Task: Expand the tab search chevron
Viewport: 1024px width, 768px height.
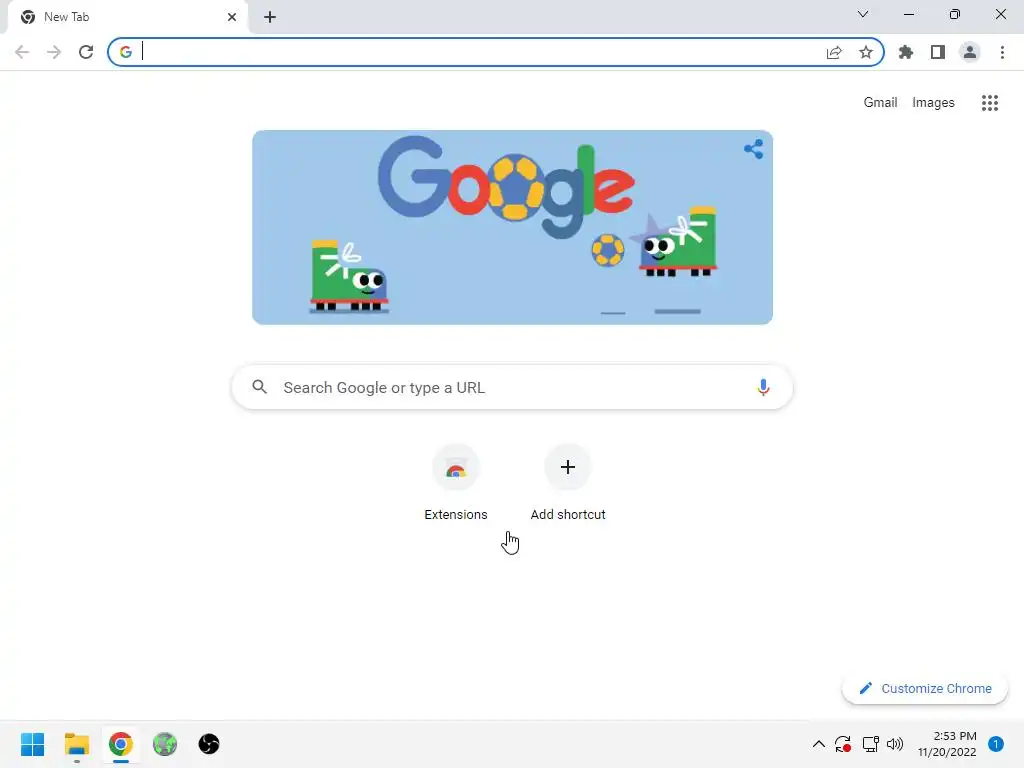Action: (863, 14)
